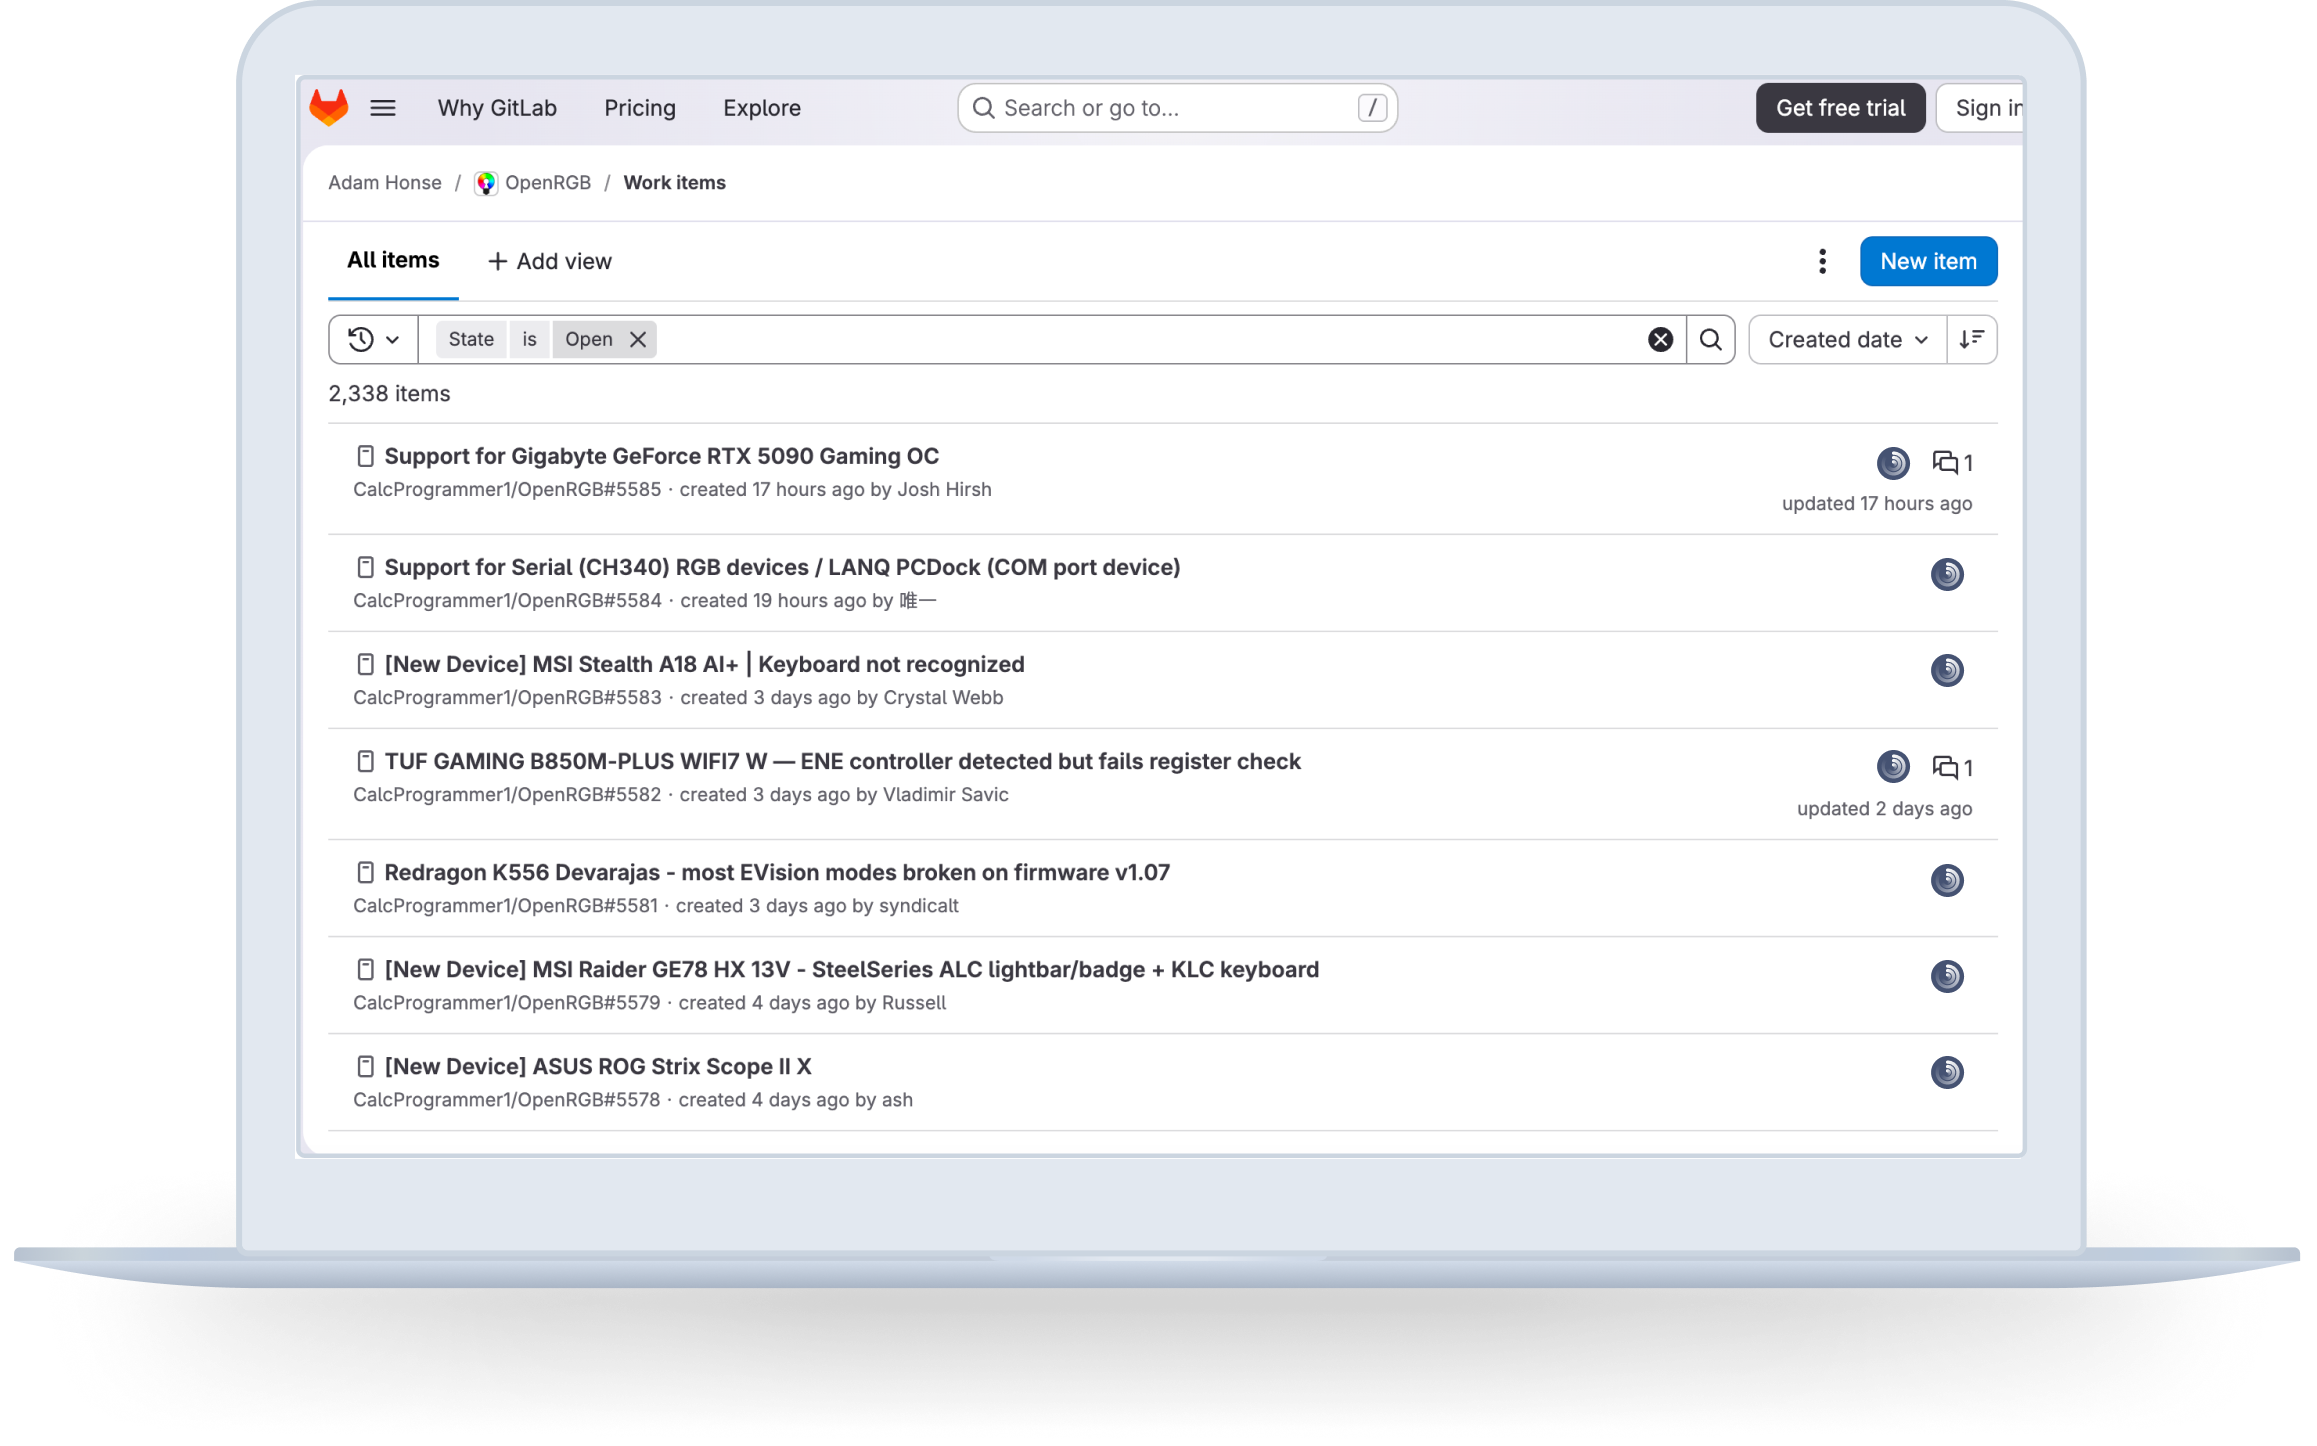
Task: Click assignee avatar on MSI Stealth A18 row
Action: coord(1946,670)
